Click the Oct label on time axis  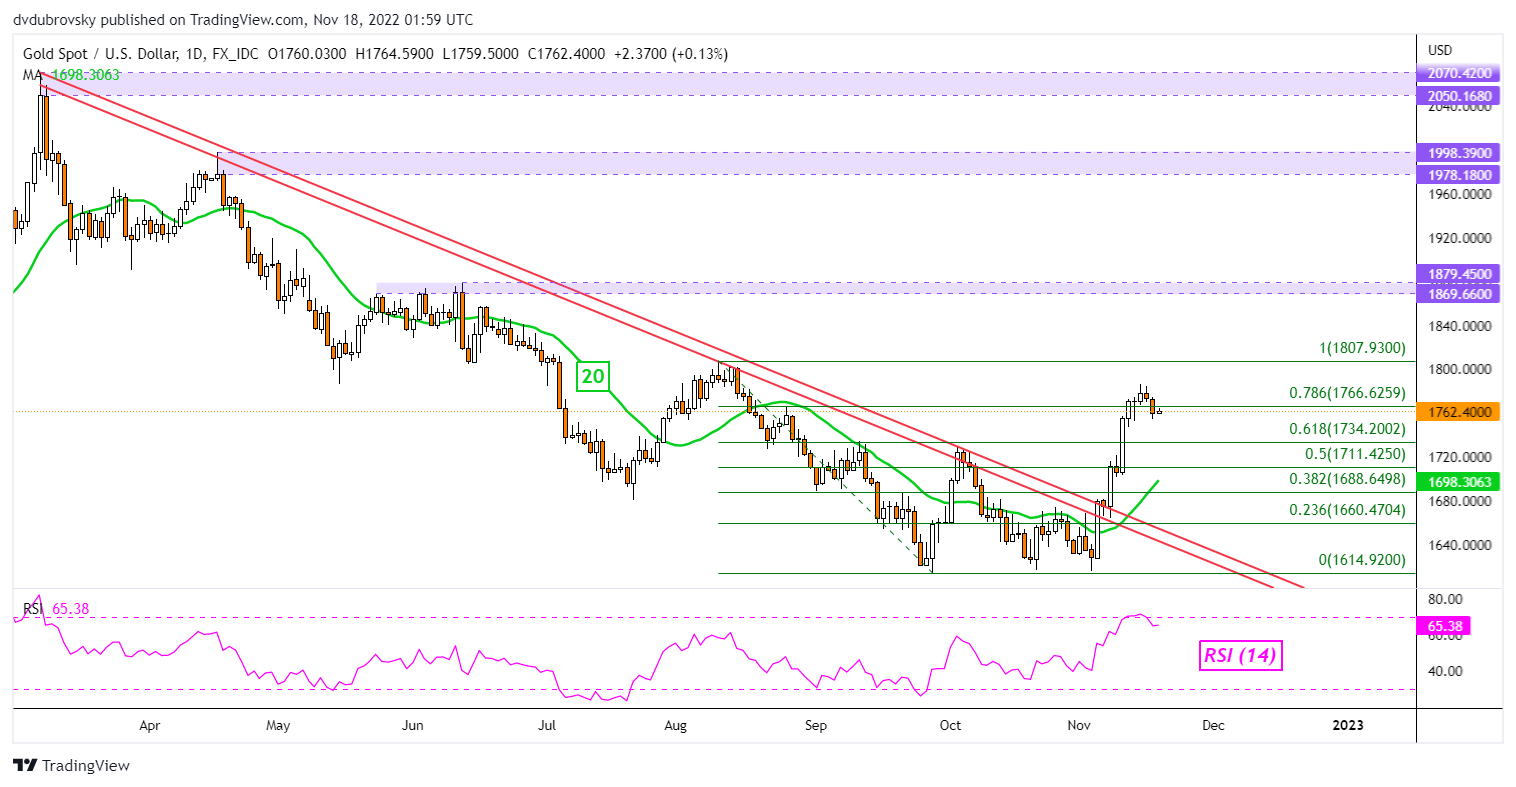pos(951,725)
